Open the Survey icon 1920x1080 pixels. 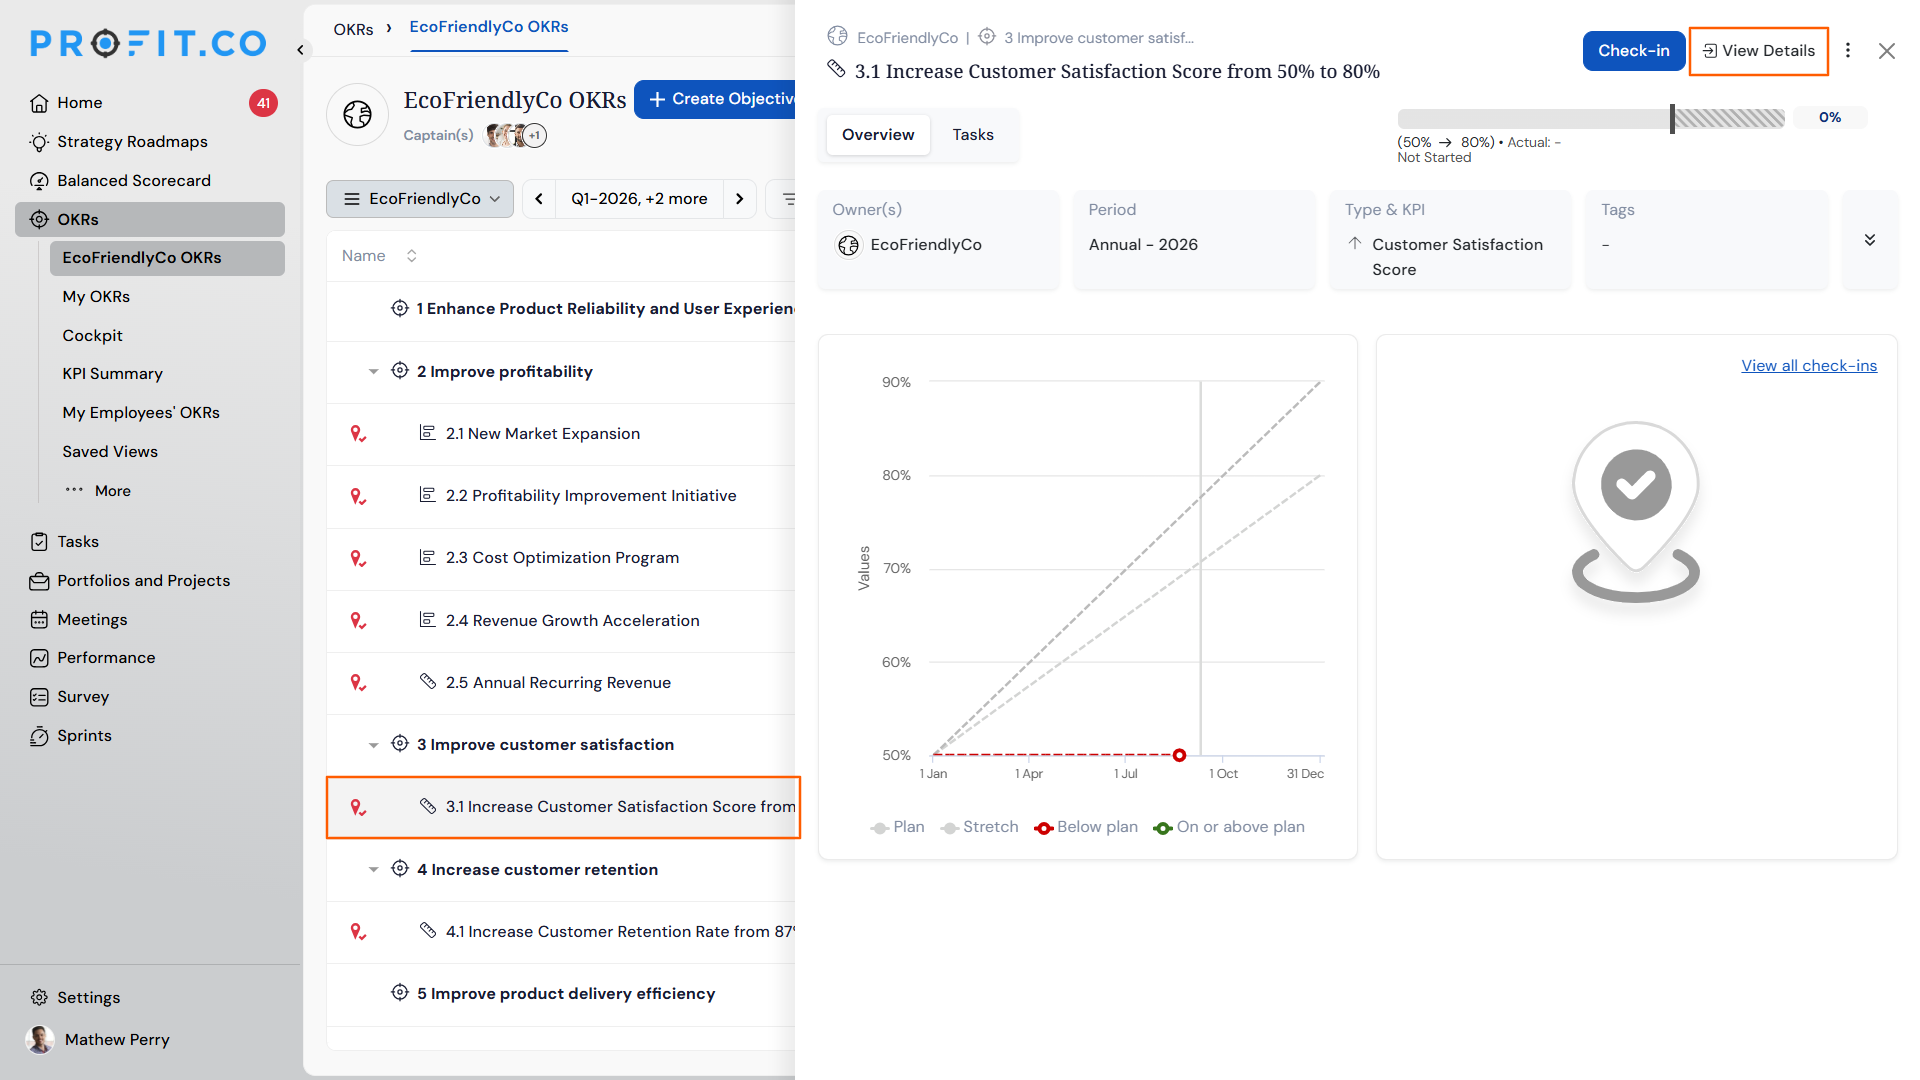39,697
